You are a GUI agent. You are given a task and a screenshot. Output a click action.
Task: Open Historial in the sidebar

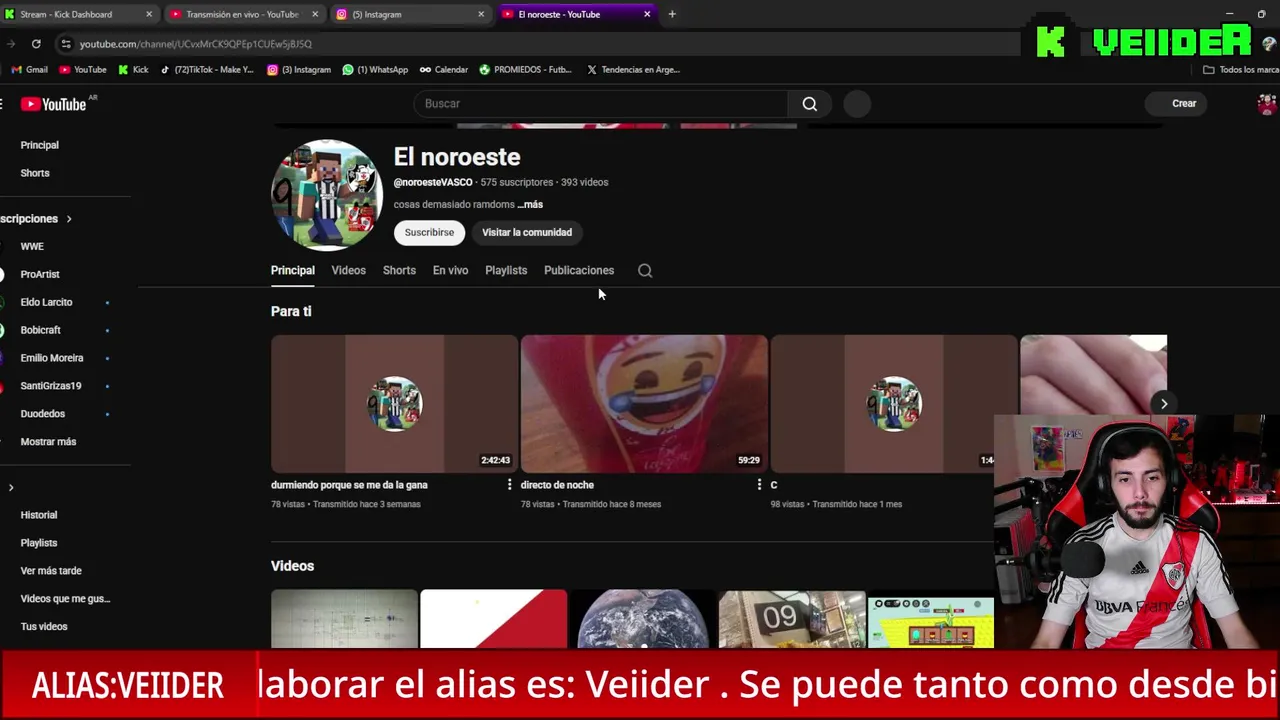pyautogui.click(x=39, y=515)
